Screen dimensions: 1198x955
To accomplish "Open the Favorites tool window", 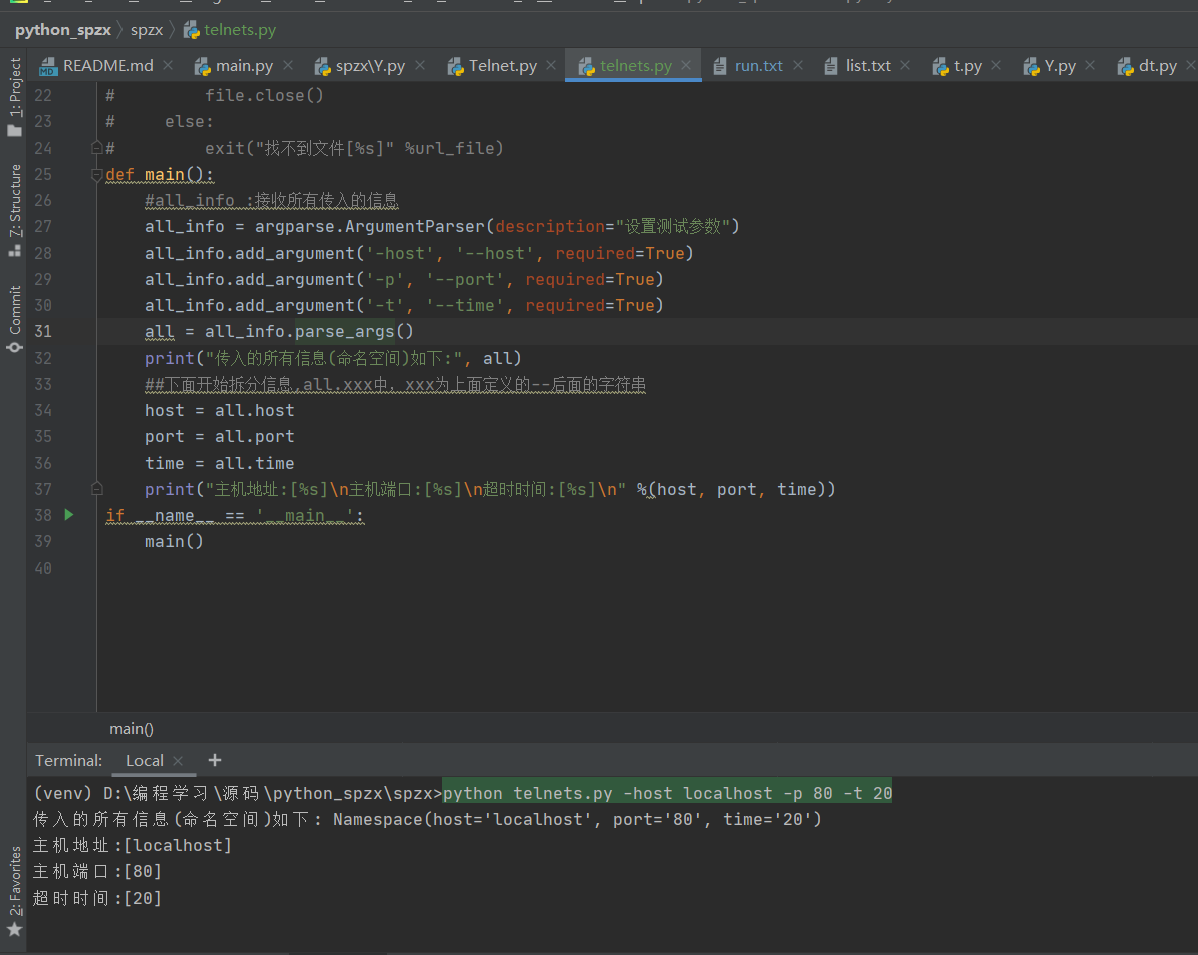I will (x=15, y=890).
